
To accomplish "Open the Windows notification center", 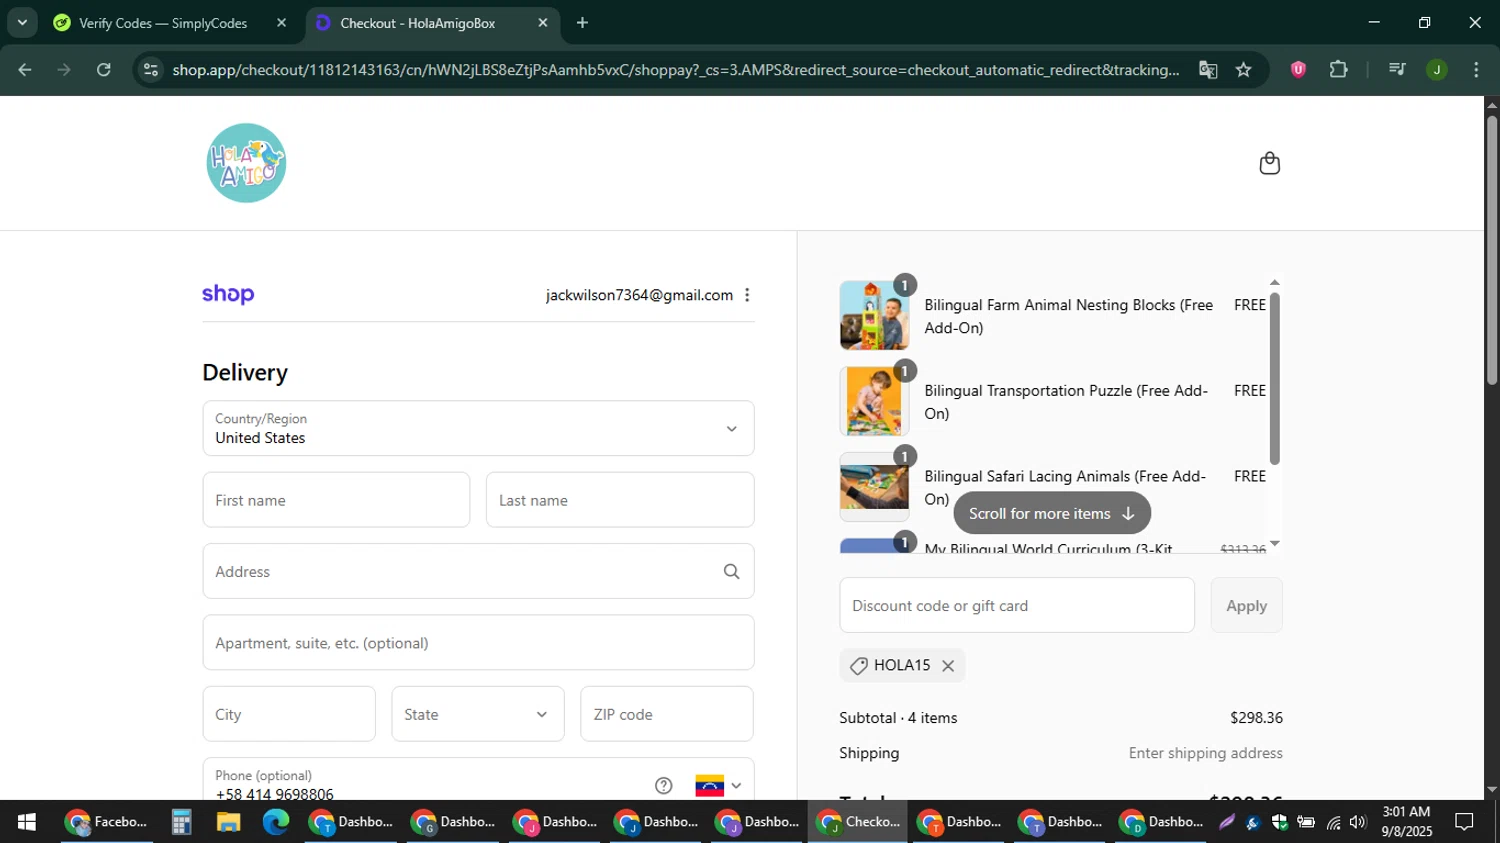I will click(x=1464, y=822).
